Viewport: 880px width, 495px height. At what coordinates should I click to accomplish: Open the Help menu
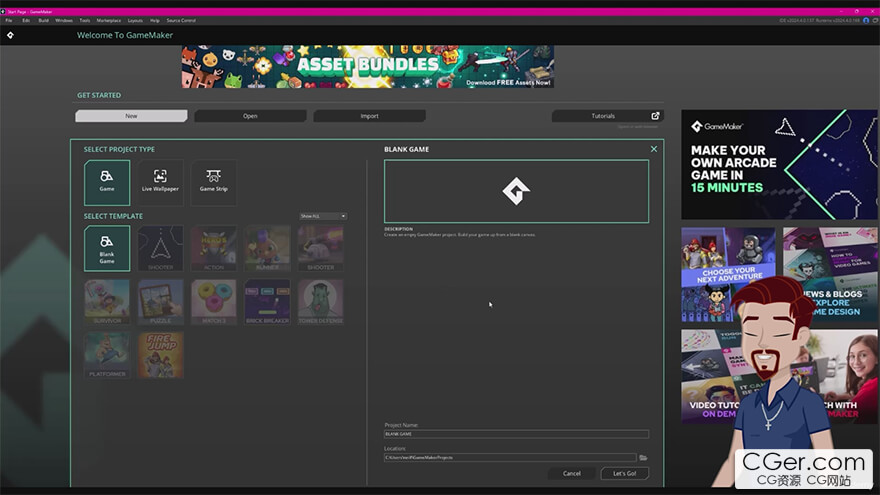coord(155,20)
